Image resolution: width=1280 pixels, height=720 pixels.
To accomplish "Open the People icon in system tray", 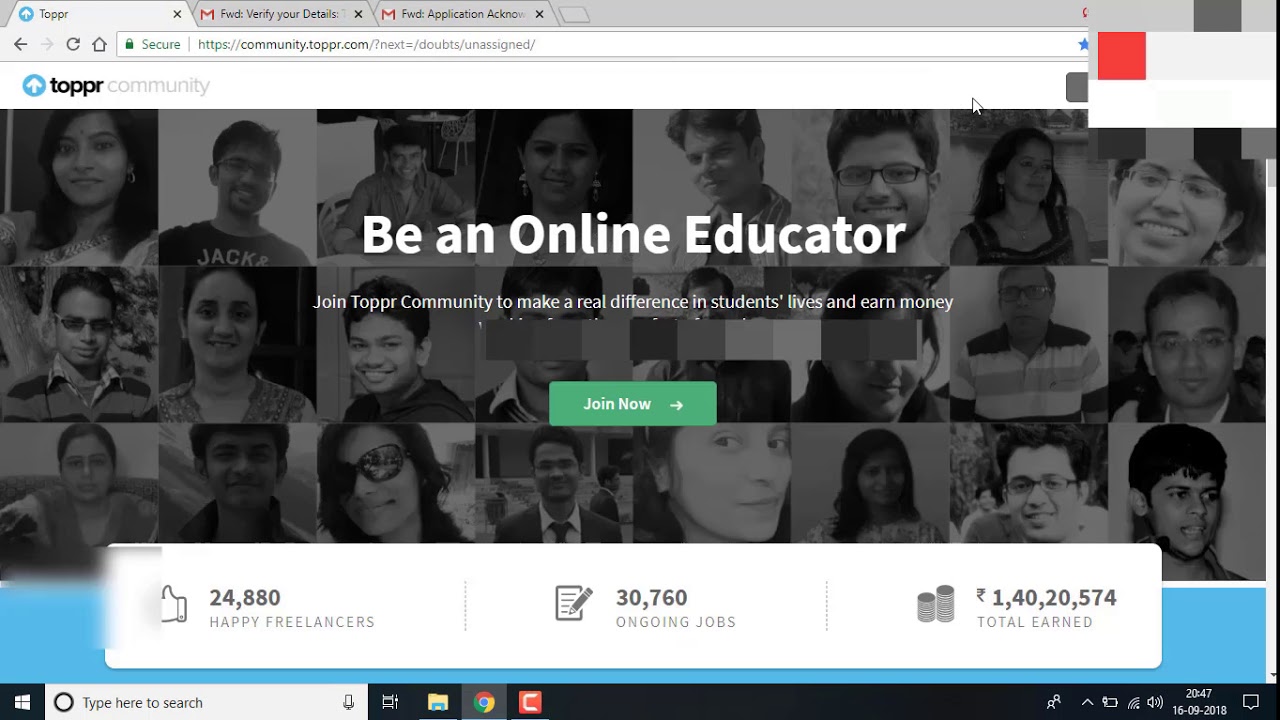I will tap(1054, 702).
